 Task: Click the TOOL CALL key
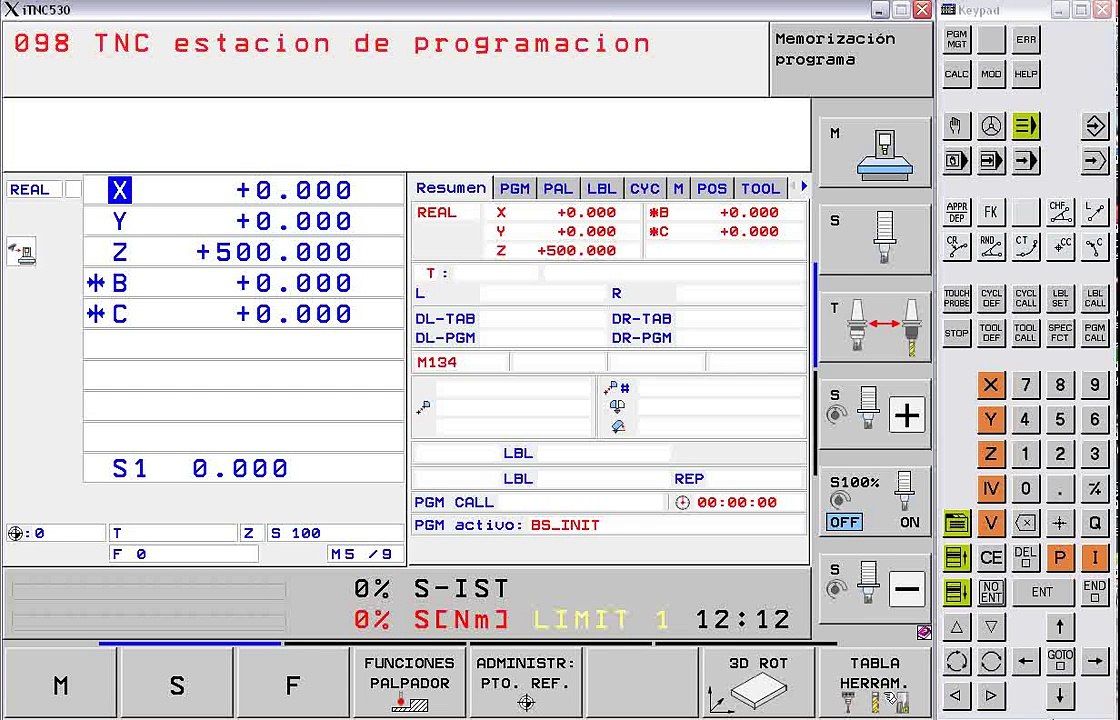coord(1025,333)
